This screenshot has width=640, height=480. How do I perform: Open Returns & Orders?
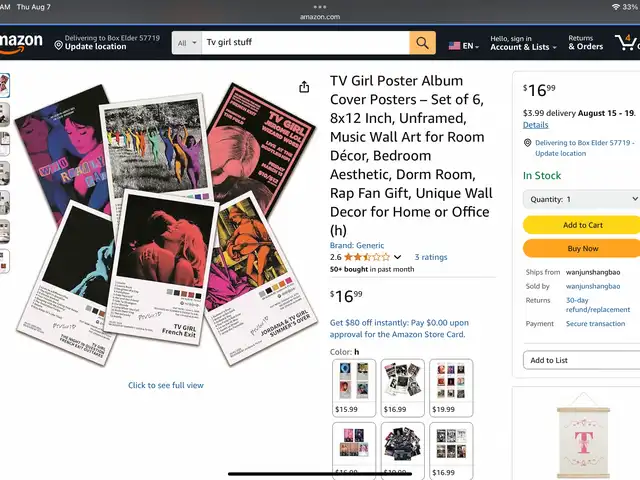tap(586, 42)
